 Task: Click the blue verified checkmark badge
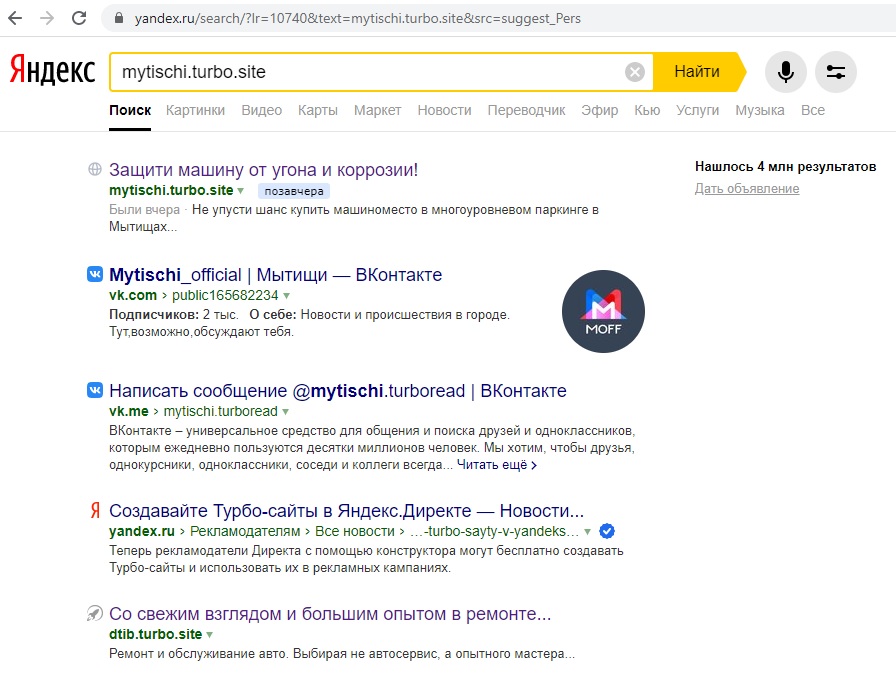tap(607, 531)
